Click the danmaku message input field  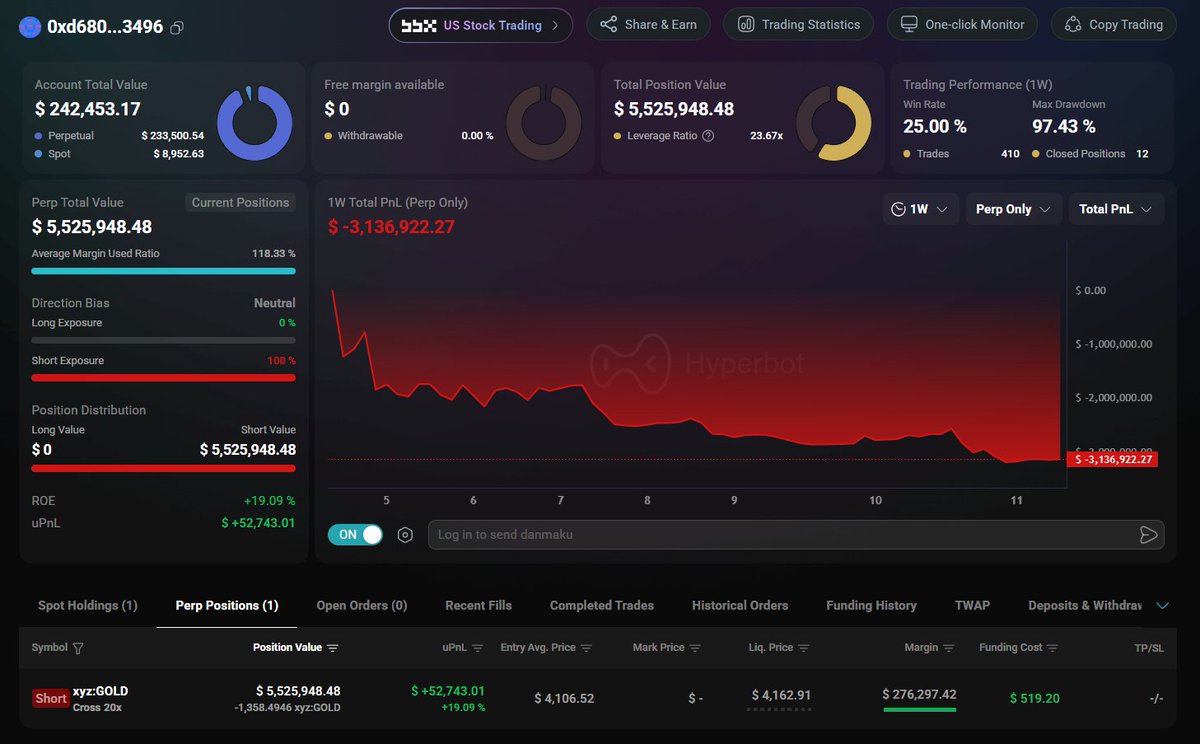(x=796, y=535)
